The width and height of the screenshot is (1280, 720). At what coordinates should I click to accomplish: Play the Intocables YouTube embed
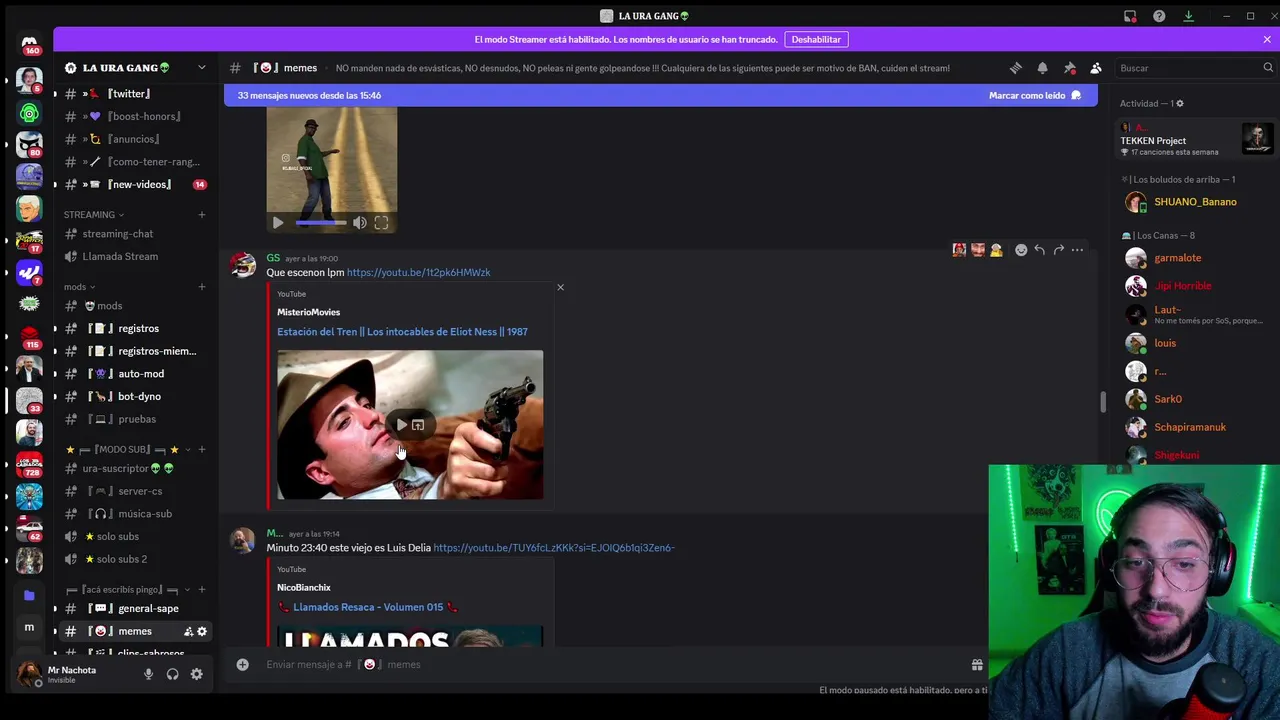coord(401,425)
